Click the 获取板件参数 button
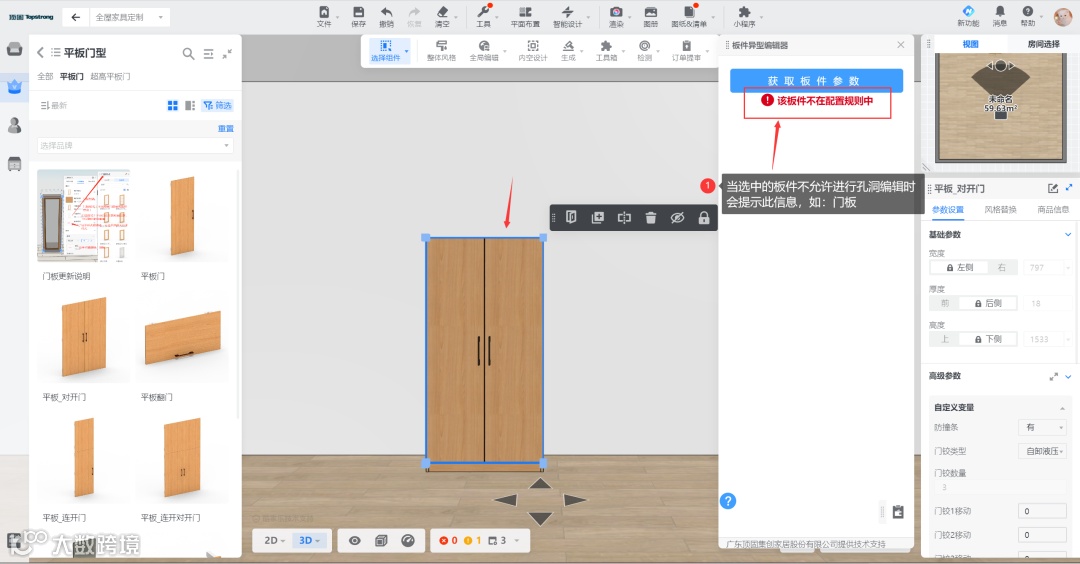 point(816,81)
